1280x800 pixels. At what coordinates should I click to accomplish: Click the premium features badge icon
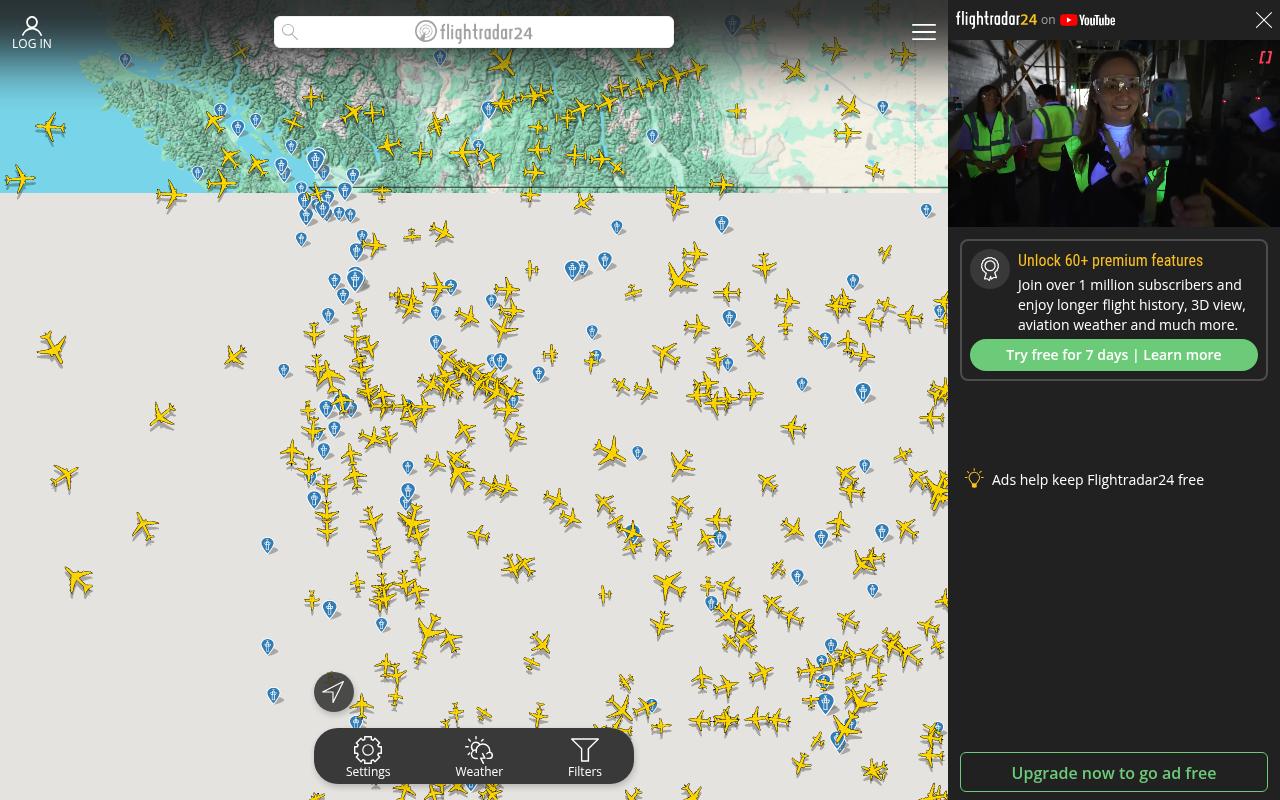tap(990, 269)
